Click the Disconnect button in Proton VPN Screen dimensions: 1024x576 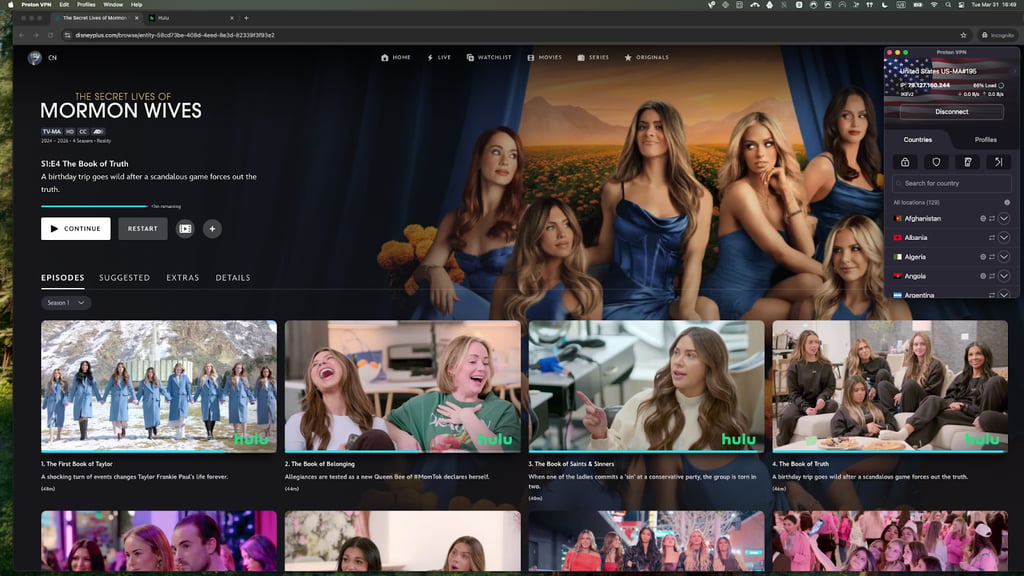(952, 112)
